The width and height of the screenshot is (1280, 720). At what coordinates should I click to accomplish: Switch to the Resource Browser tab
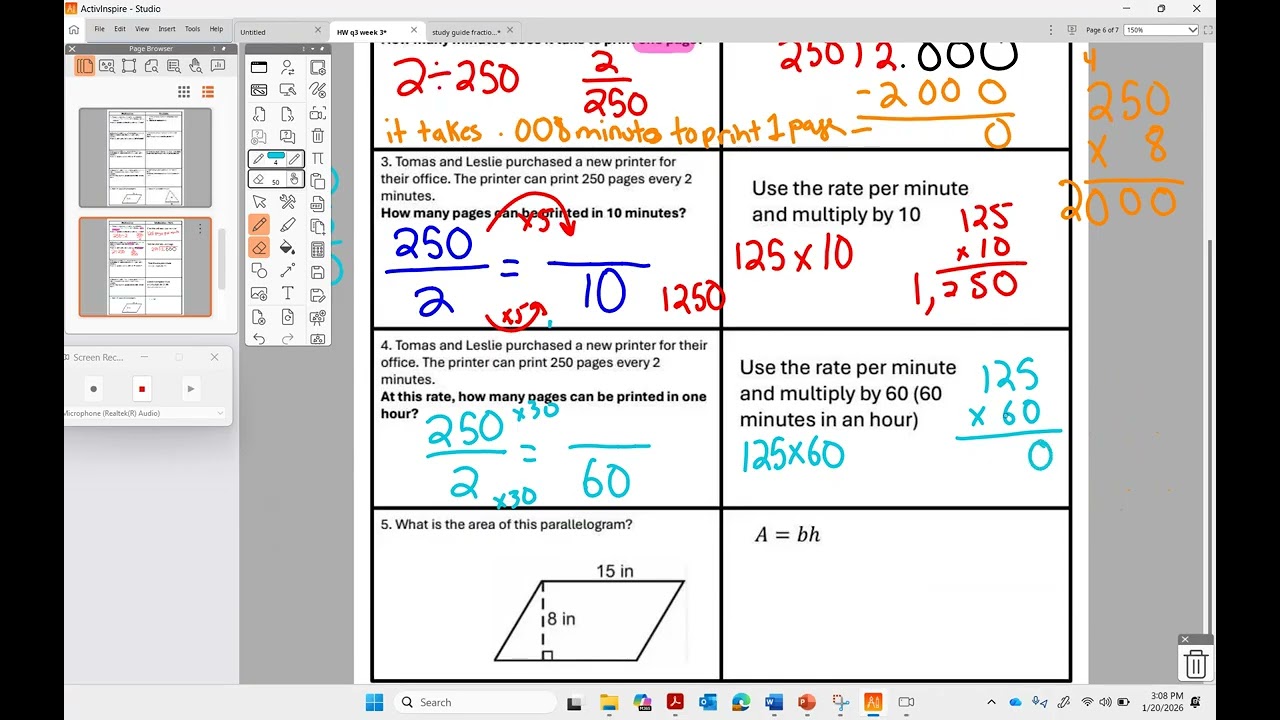106,66
